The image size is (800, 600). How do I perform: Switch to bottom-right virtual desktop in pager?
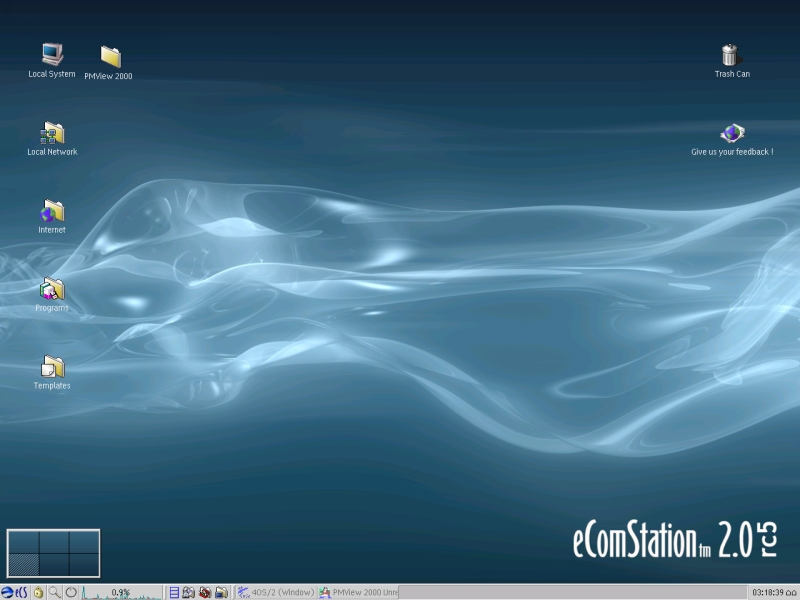[x=84, y=565]
